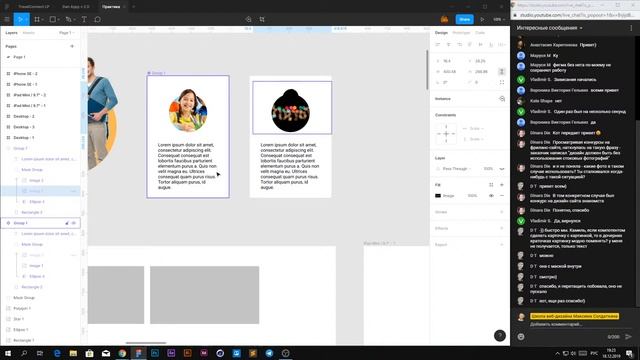Open the emoji picker in chat window

coord(521,337)
